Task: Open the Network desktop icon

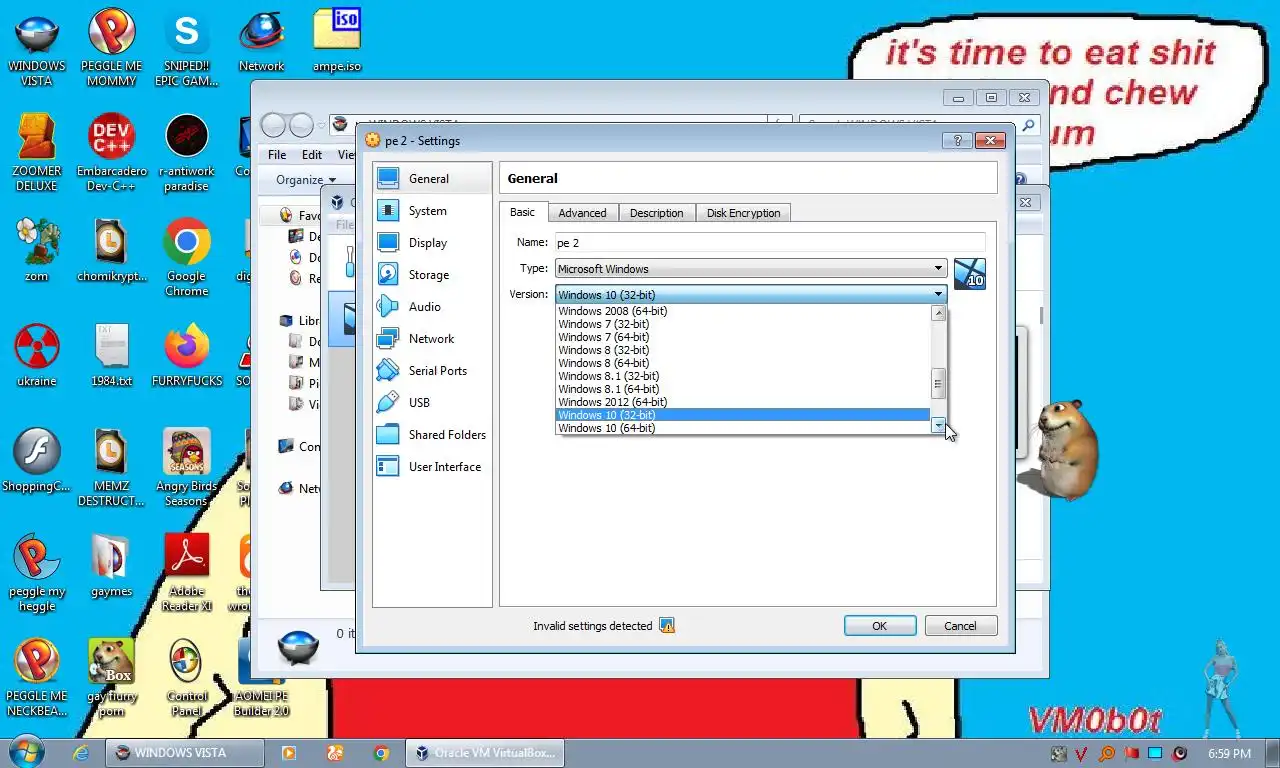Action: (262, 42)
